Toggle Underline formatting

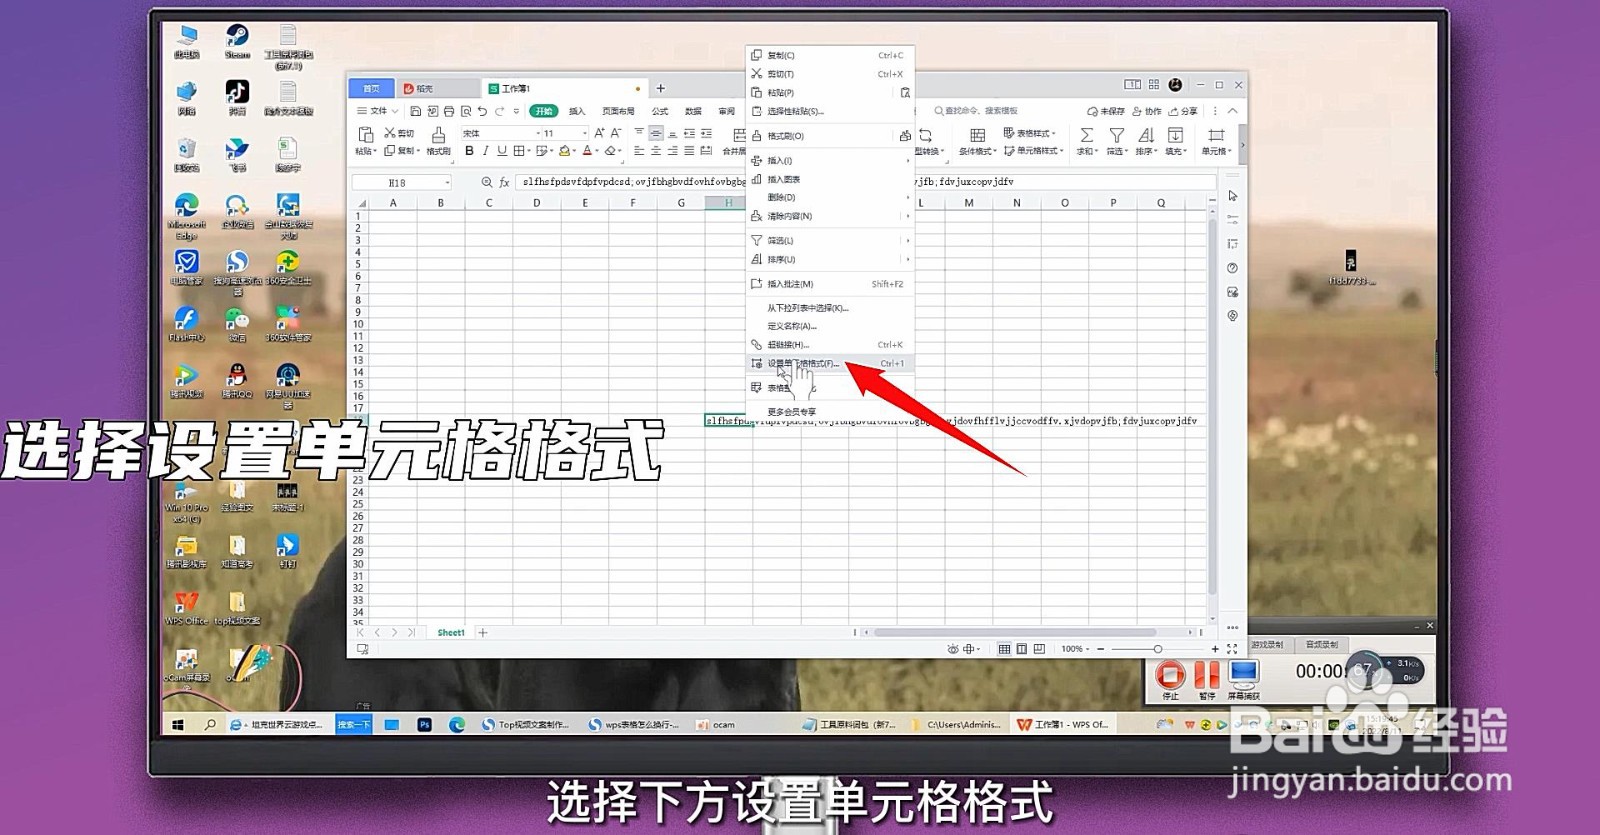pos(502,151)
